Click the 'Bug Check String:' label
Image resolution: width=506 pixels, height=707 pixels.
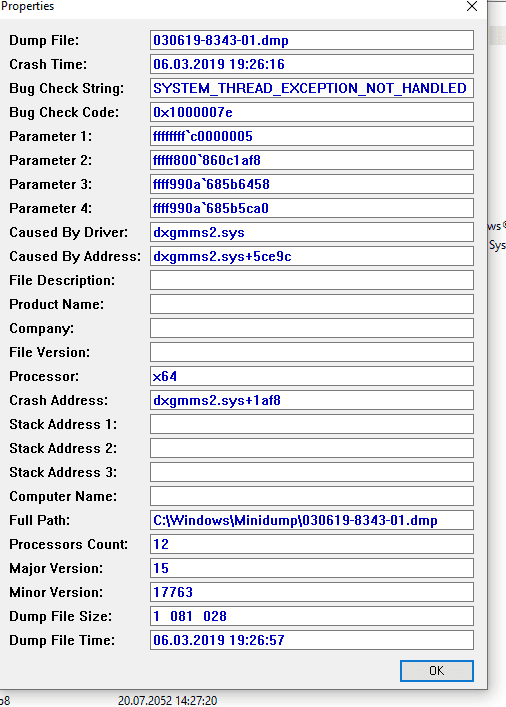[x=67, y=88]
